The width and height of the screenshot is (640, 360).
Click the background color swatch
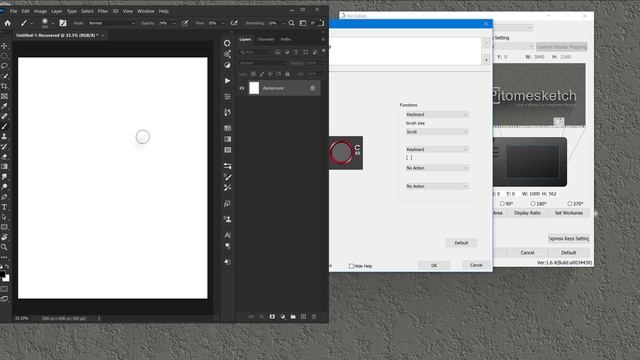(7, 279)
